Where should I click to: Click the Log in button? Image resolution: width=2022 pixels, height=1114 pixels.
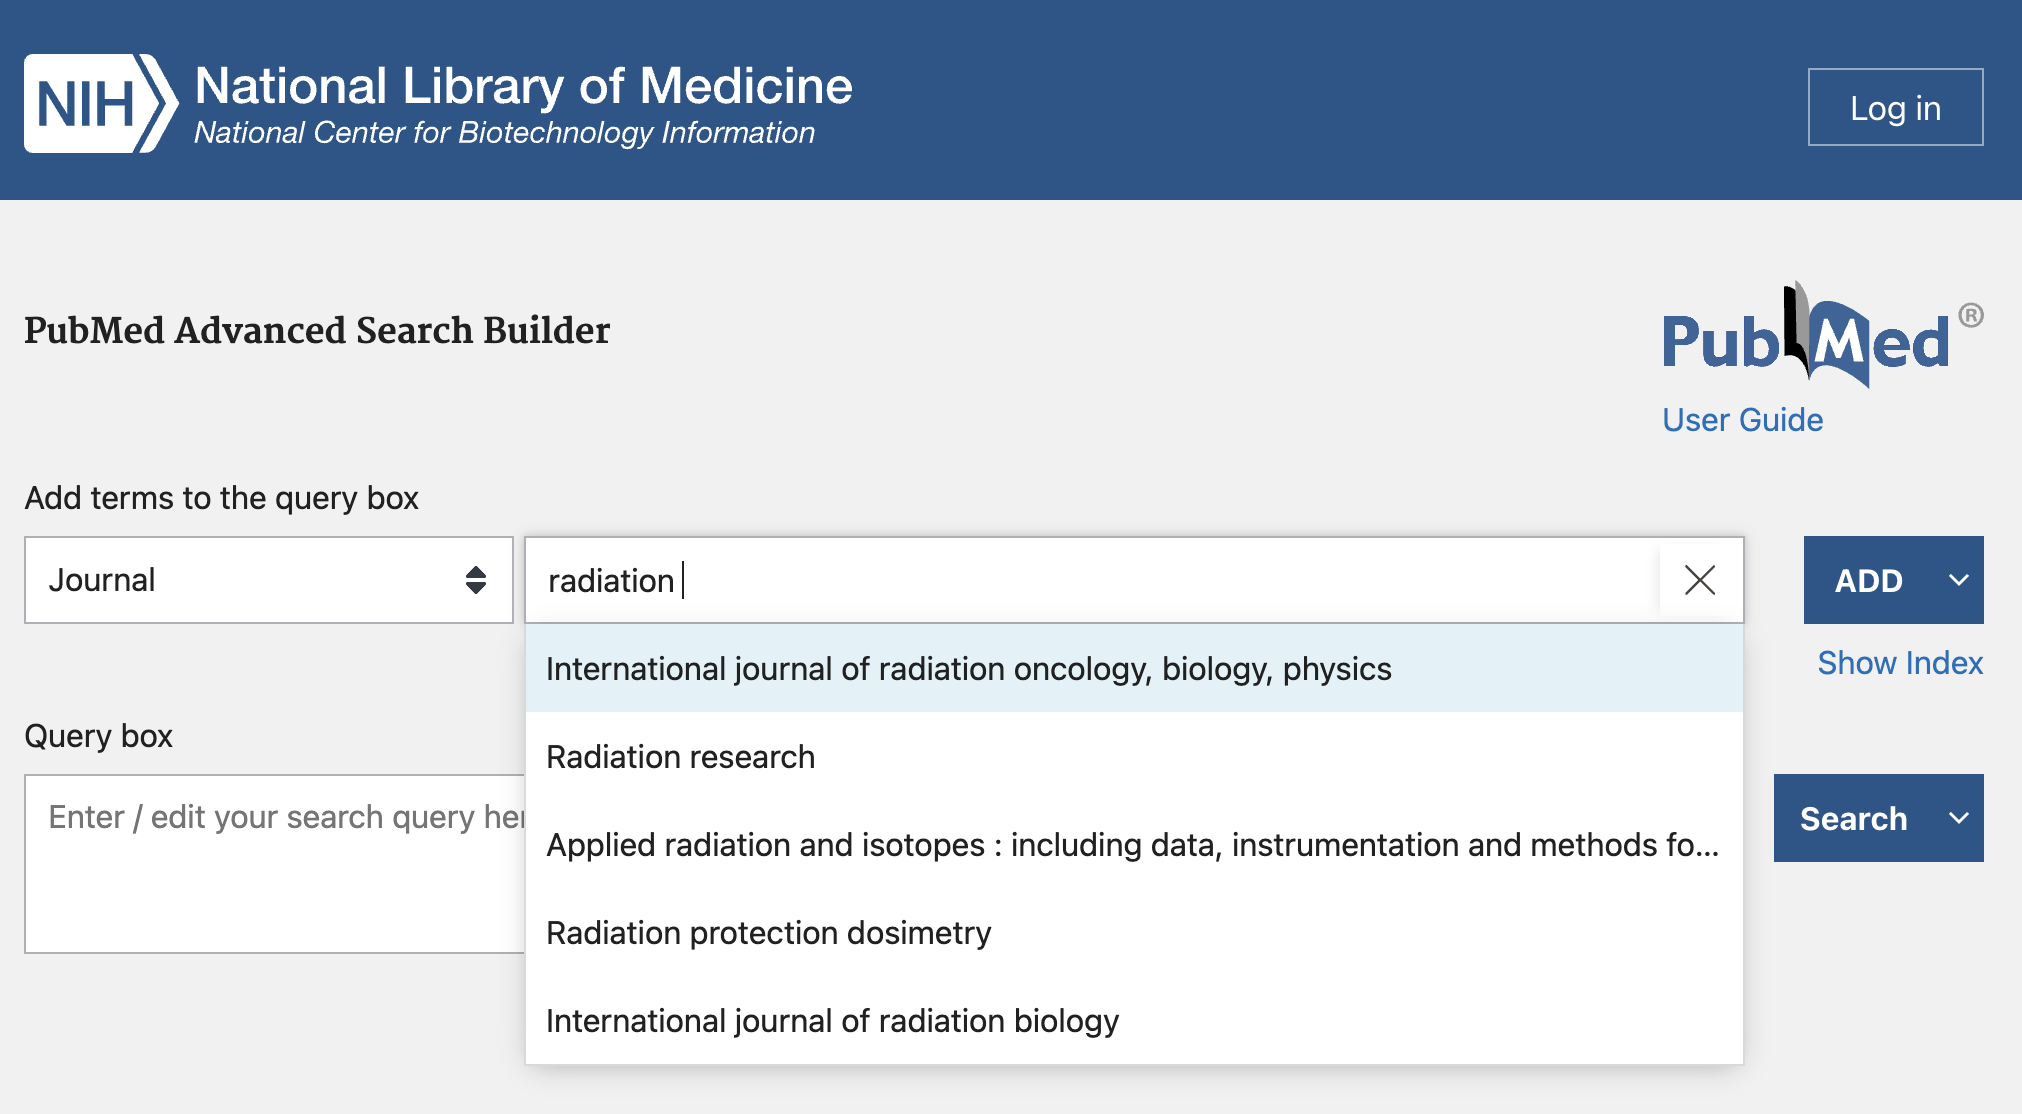point(1895,107)
